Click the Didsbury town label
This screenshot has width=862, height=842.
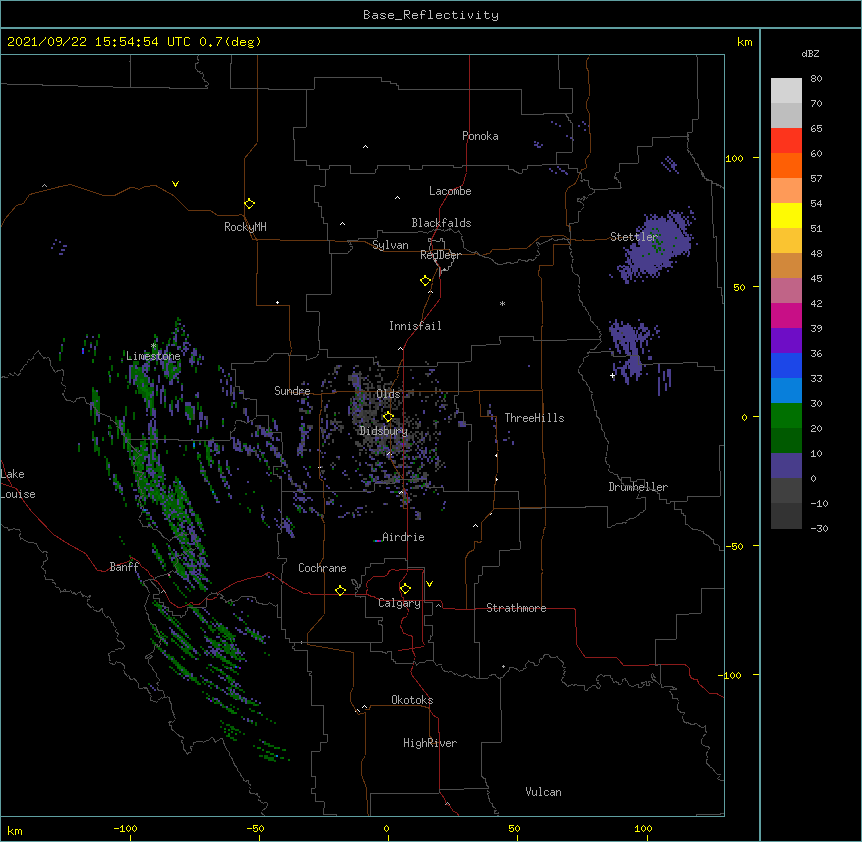click(383, 431)
